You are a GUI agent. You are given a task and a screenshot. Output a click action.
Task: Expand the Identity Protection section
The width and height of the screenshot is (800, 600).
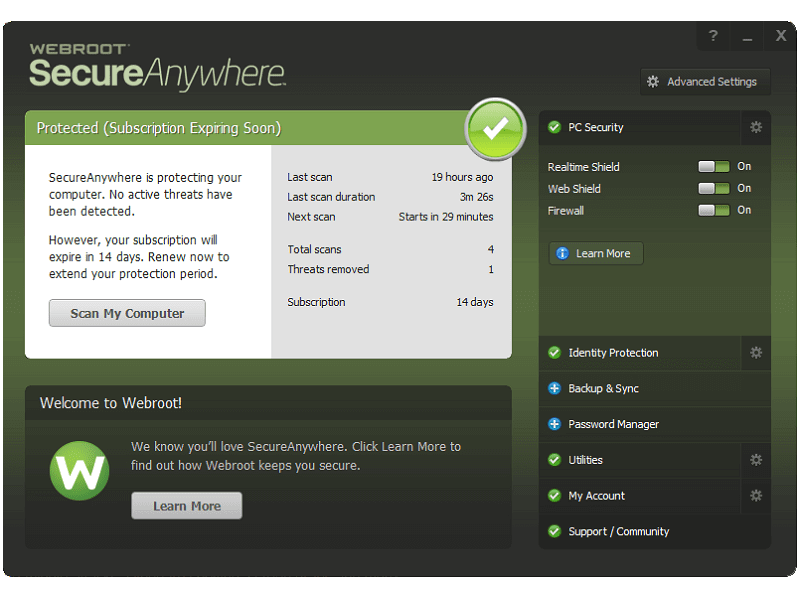pyautogui.click(x=640, y=353)
